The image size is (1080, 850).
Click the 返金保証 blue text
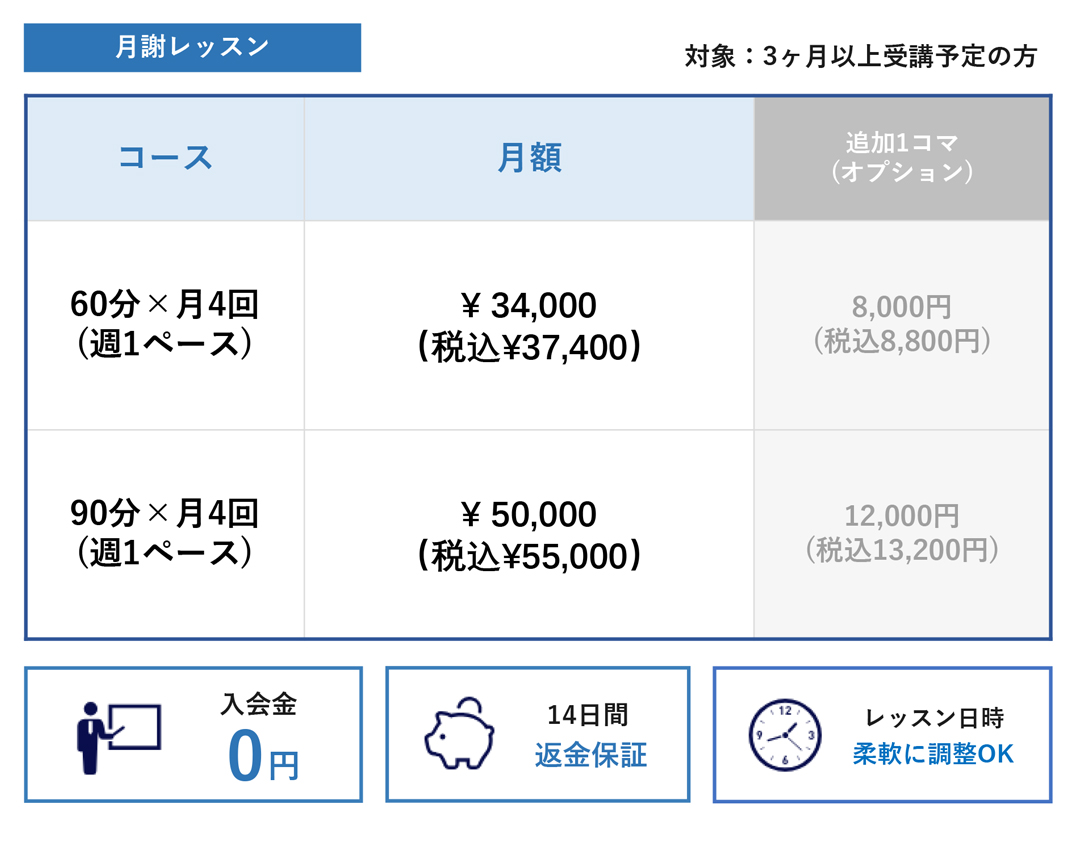(x=591, y=755)
